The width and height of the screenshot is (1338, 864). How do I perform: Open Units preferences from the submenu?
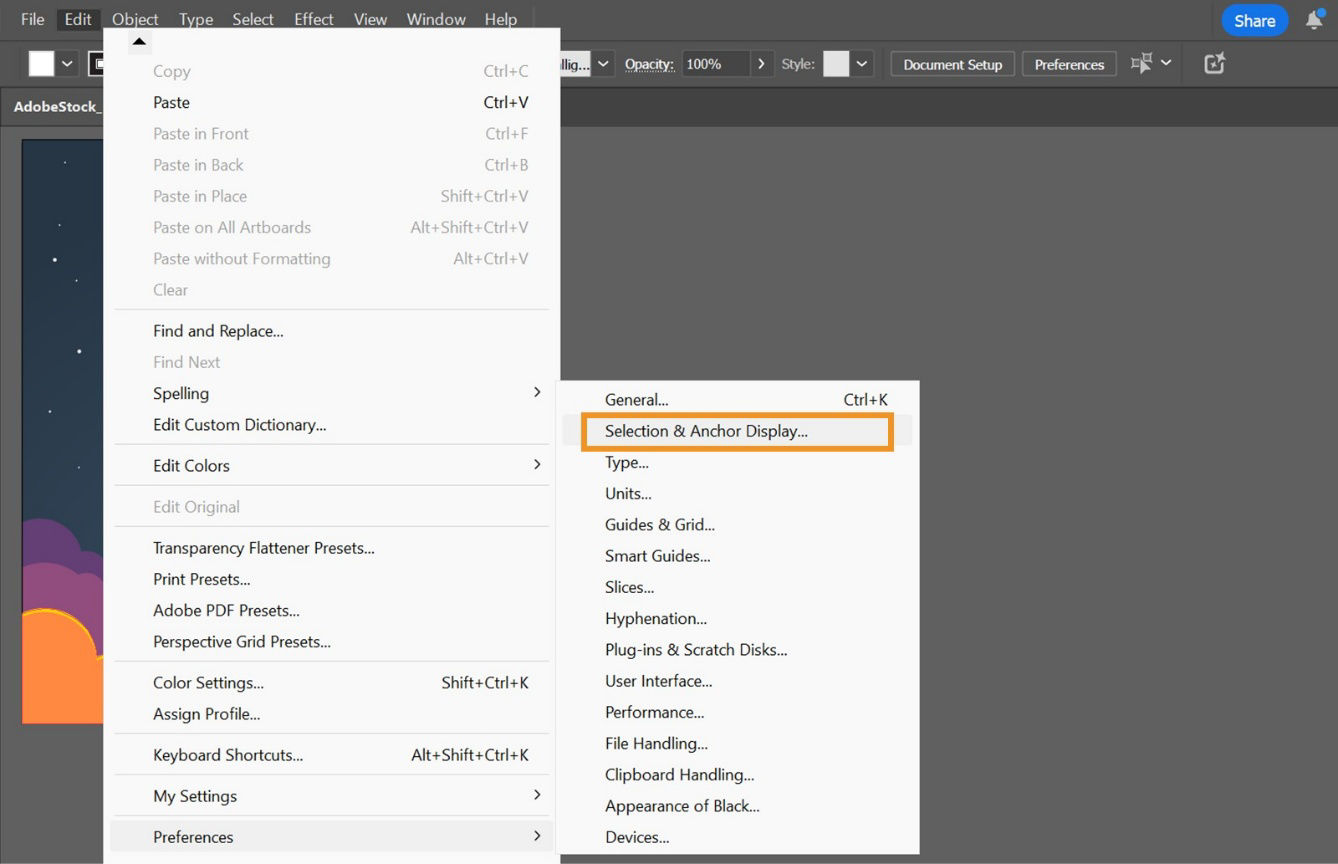pos(628,493)
